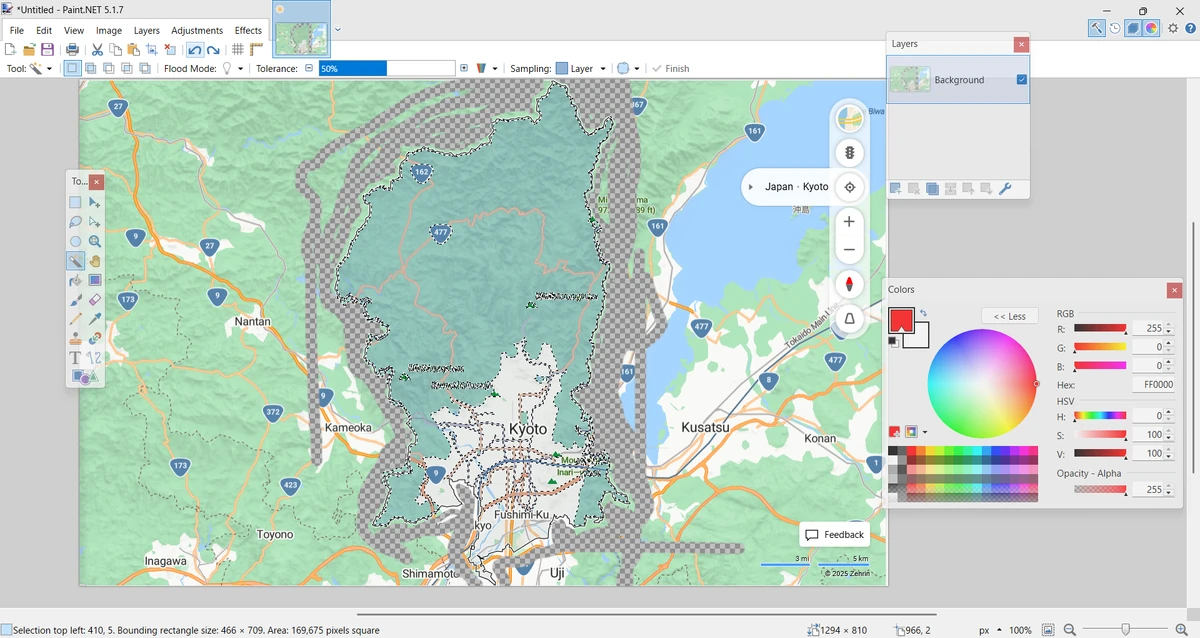
Task: Select the Line/Curve tool
Action: (x=94, y=358)
